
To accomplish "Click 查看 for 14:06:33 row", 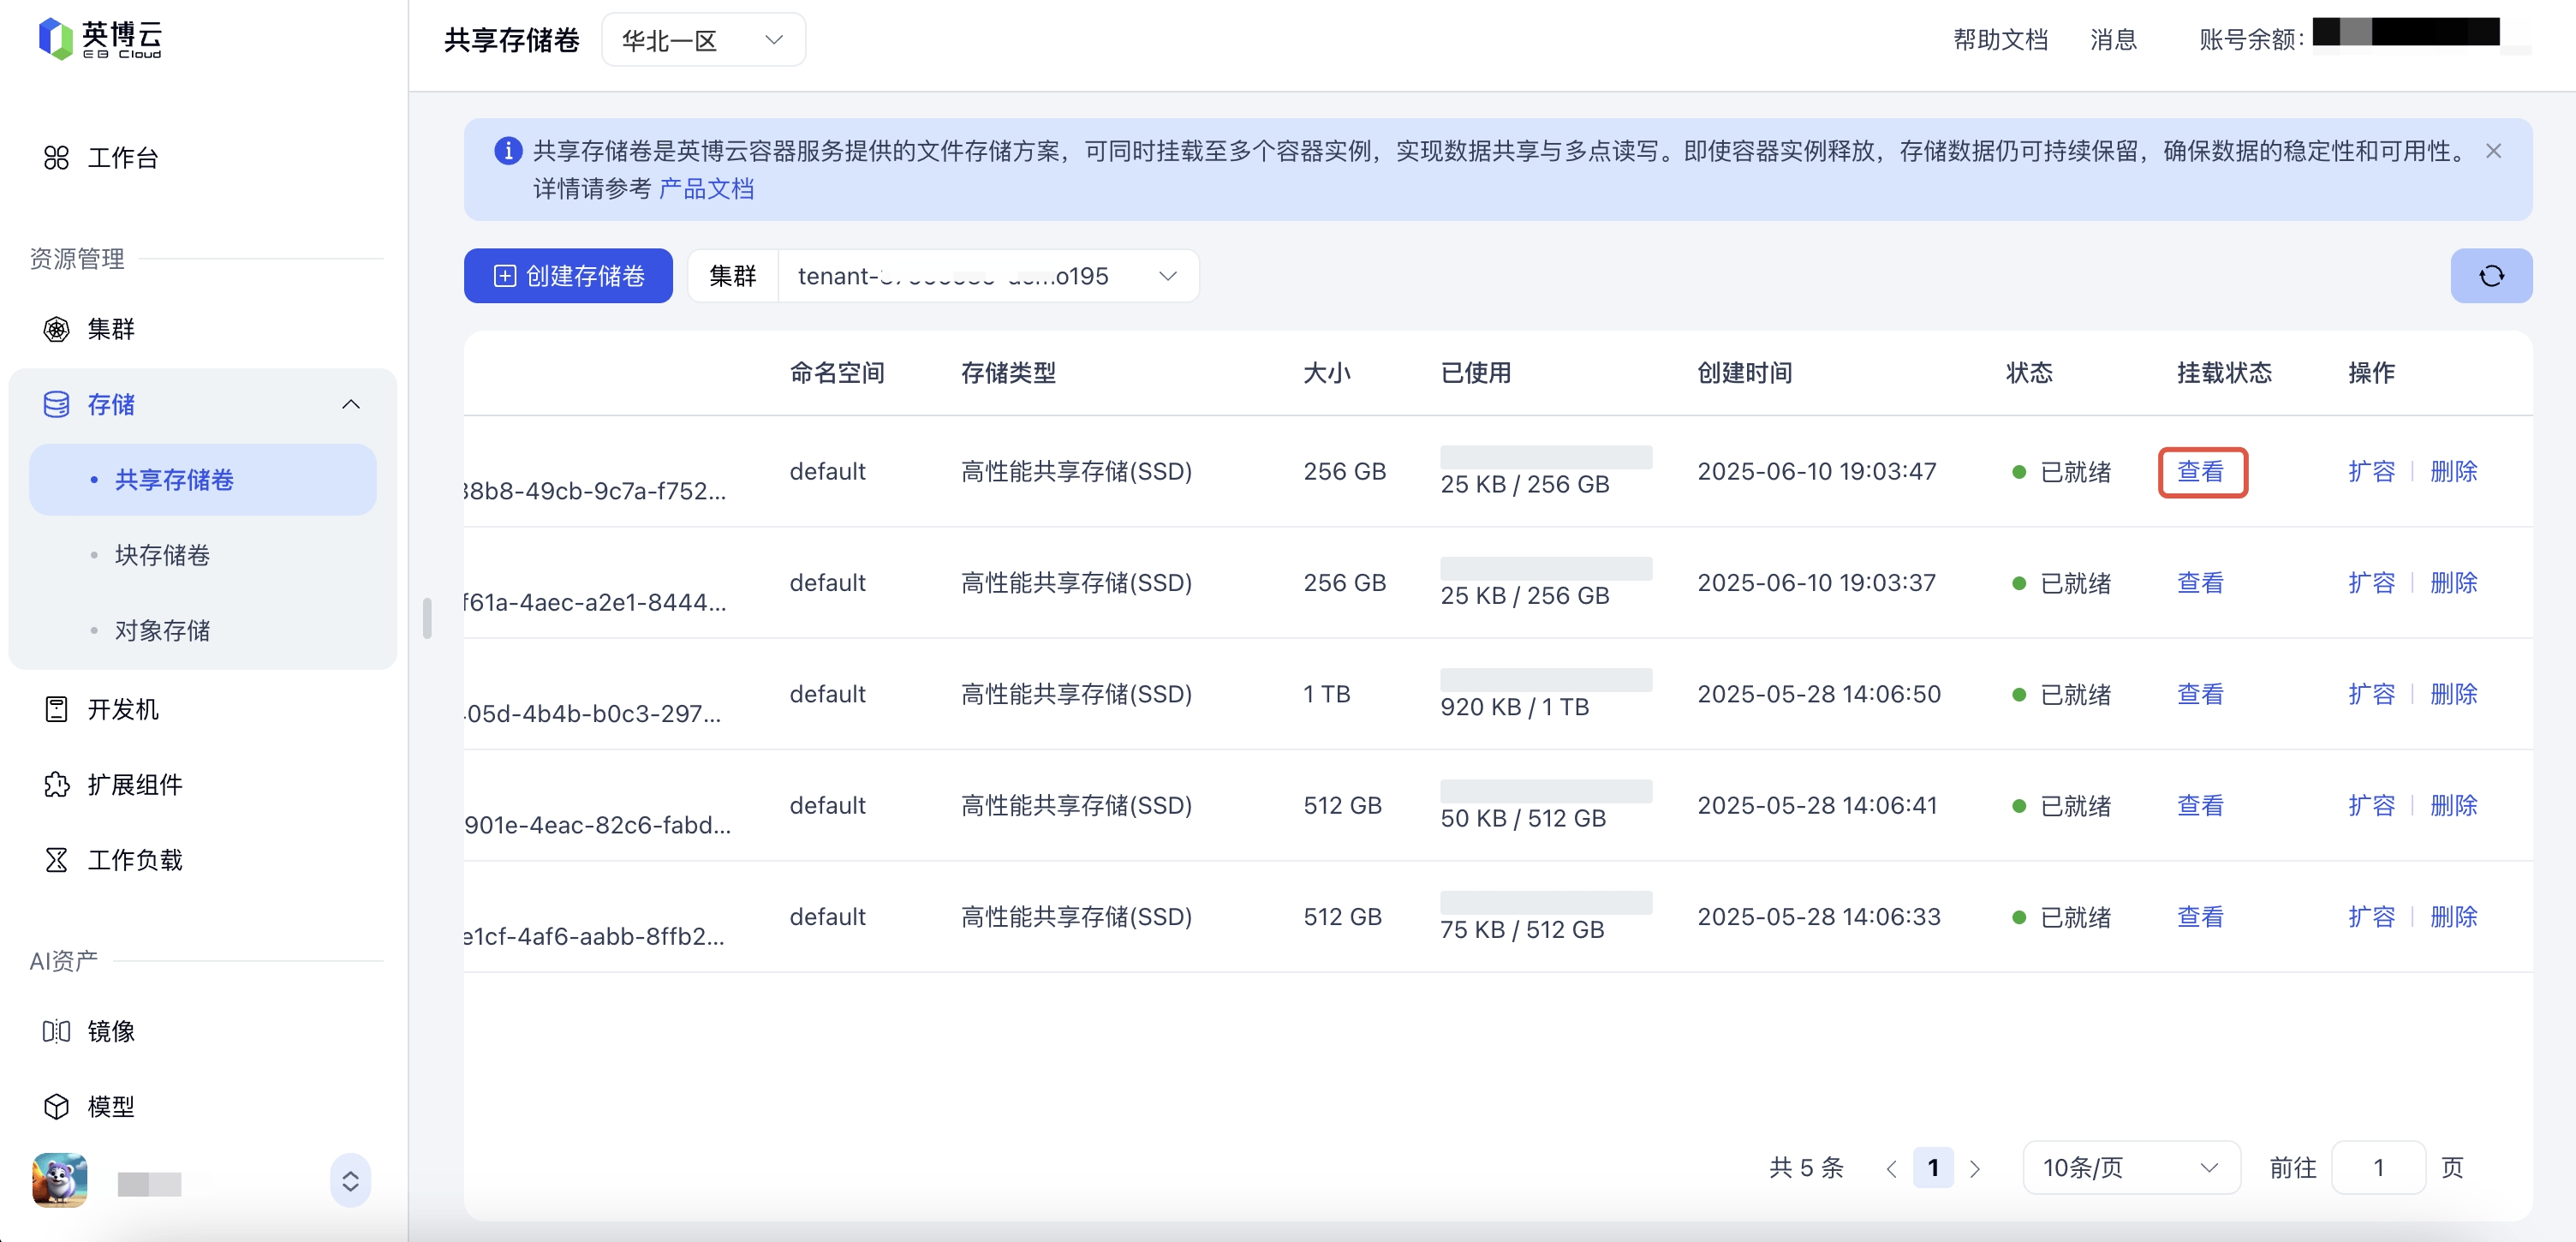I will point(2201,917).
